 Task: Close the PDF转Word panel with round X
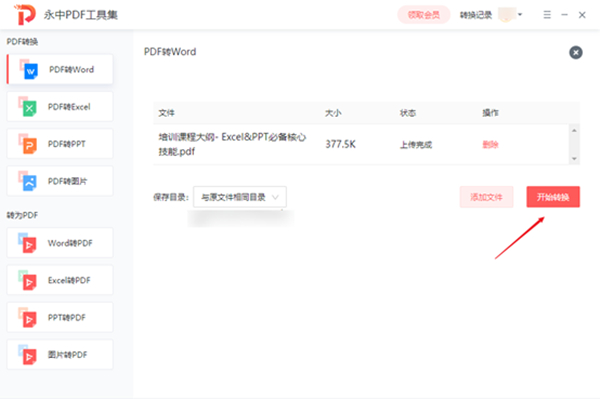(576, 52)
